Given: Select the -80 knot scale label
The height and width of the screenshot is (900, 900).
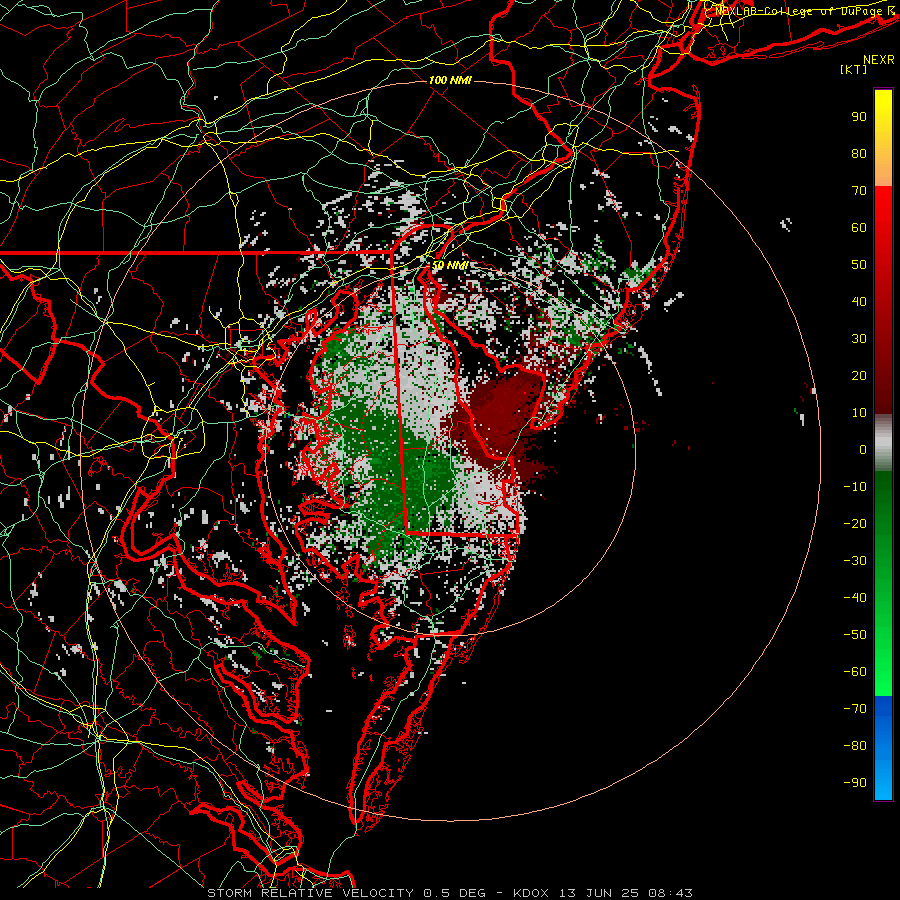Looking at the screenshot, I should pos(855,746).
